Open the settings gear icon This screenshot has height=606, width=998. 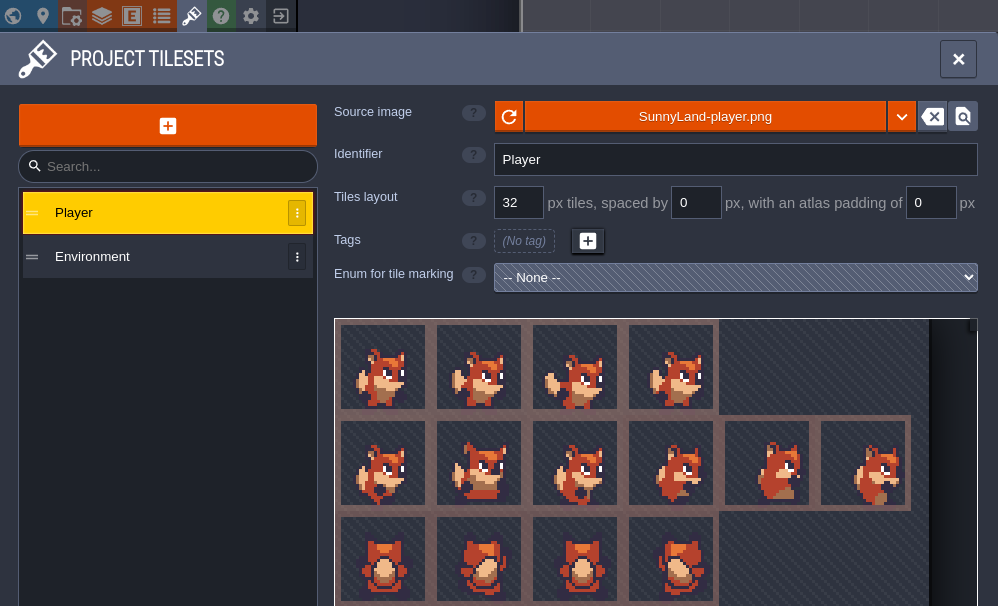coord(251,16)
